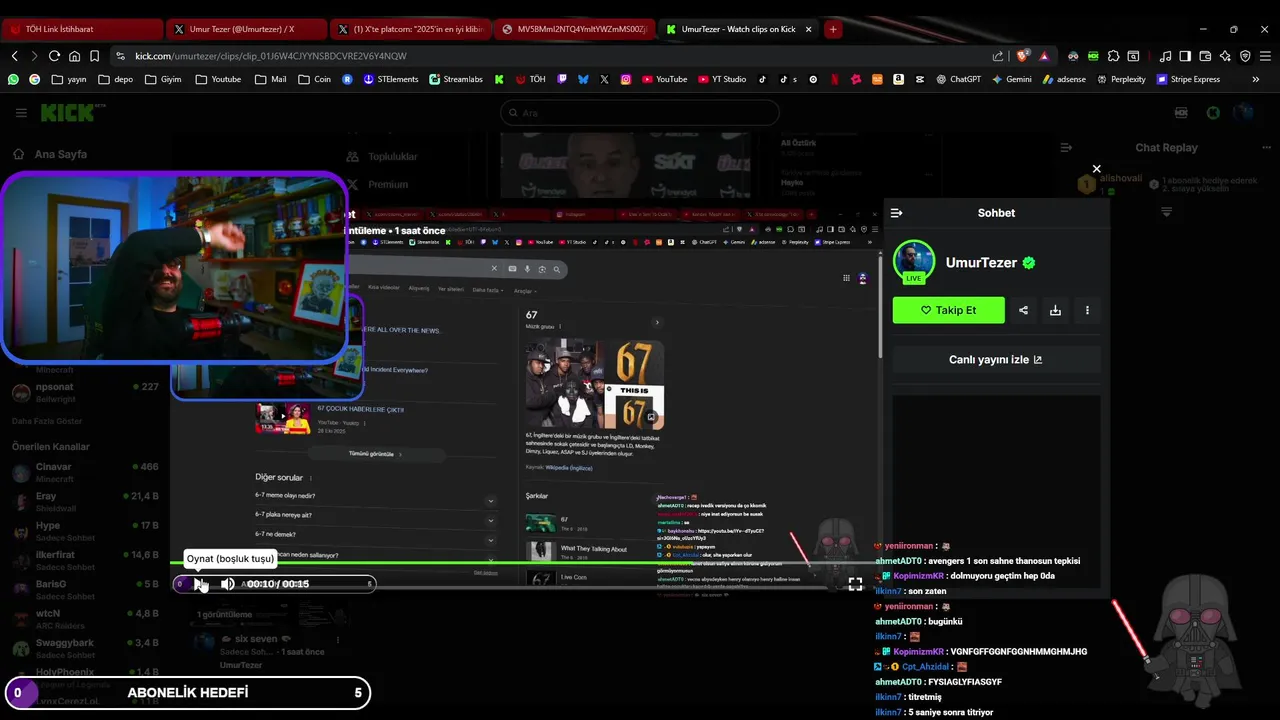Reload the page with the refresh icon
1280x720 pixels.
point(54,56)
